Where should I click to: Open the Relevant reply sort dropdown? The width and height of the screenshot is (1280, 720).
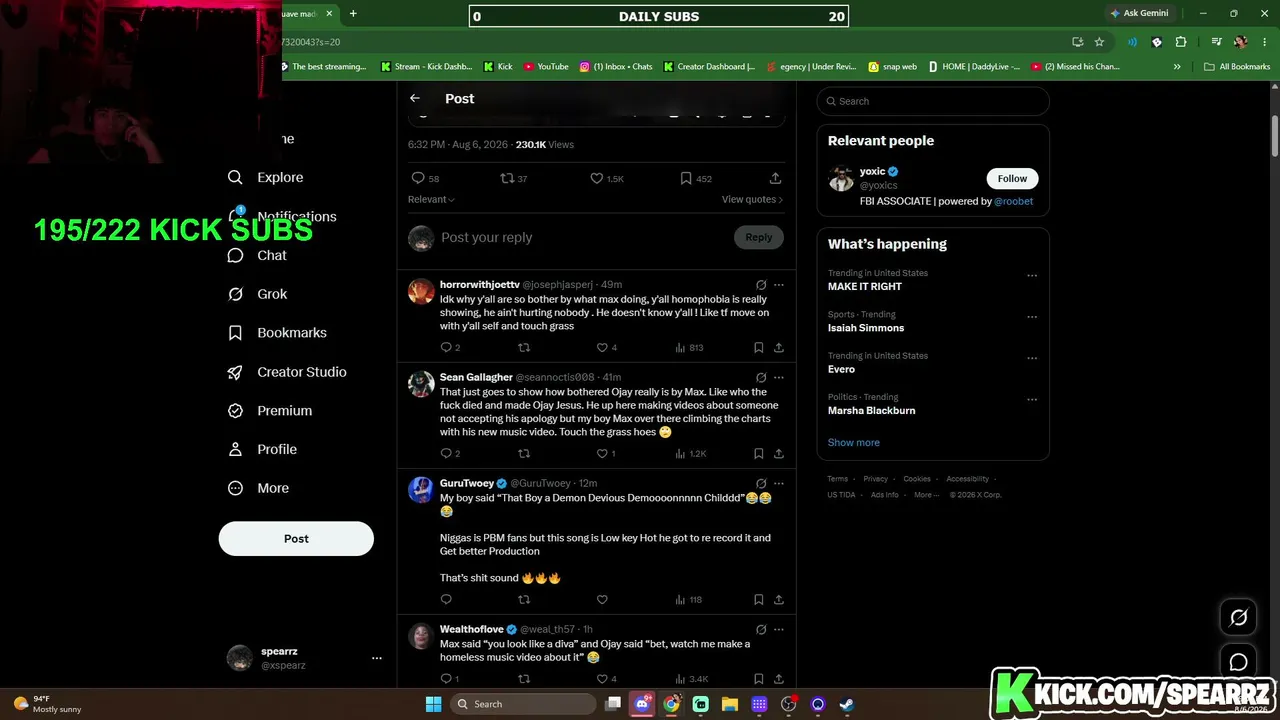431,199
